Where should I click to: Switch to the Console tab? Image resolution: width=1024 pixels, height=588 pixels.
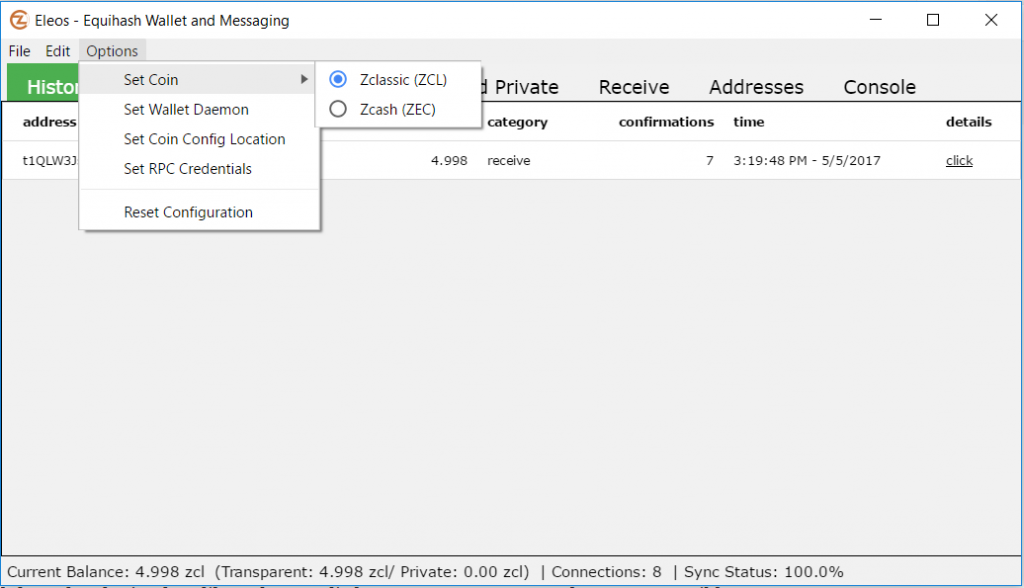point(879,87)
